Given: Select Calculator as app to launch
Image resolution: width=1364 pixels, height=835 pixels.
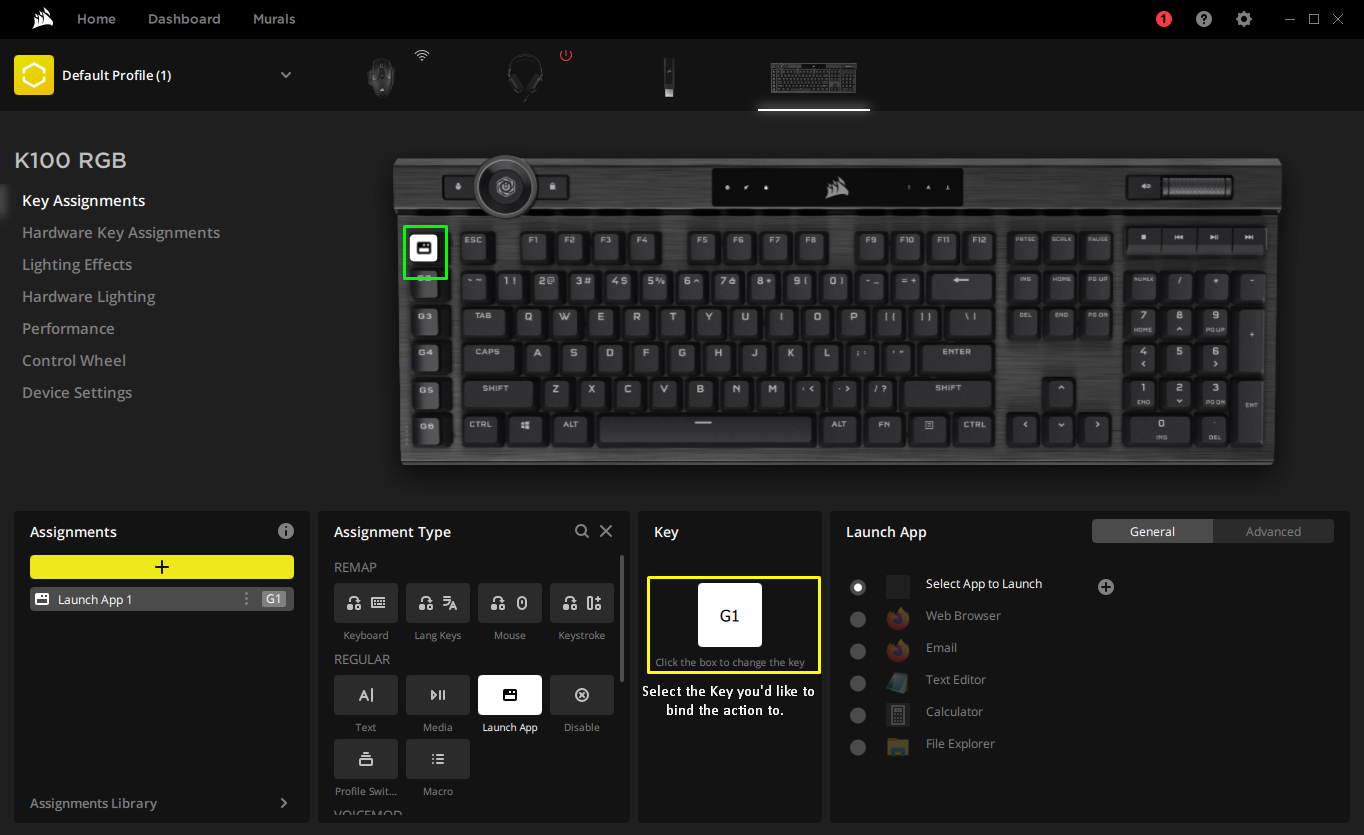Looking at the screenshot, I should (x=858, y=715).
